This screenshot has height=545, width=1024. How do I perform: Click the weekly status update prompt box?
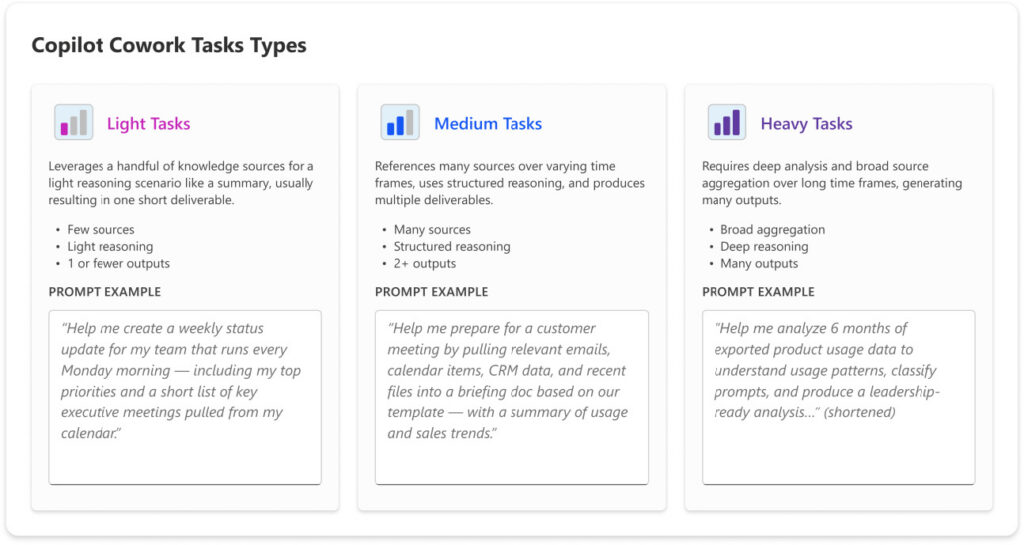185,397
